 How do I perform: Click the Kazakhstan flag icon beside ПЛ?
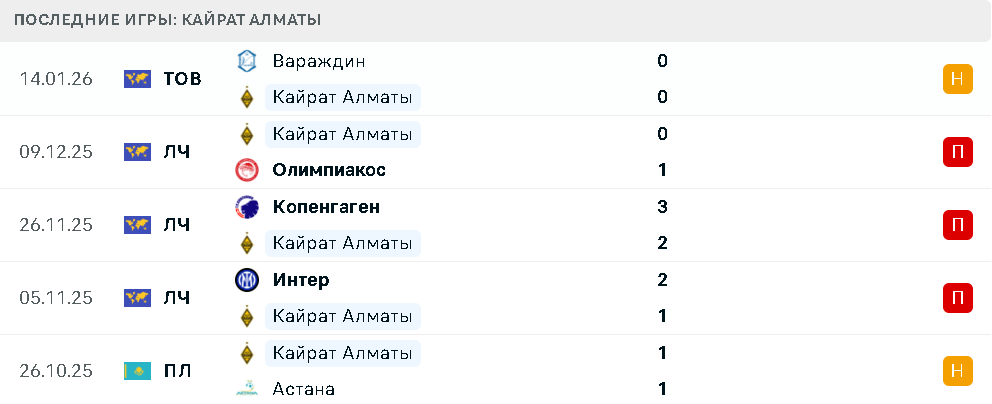coord(137,371)
